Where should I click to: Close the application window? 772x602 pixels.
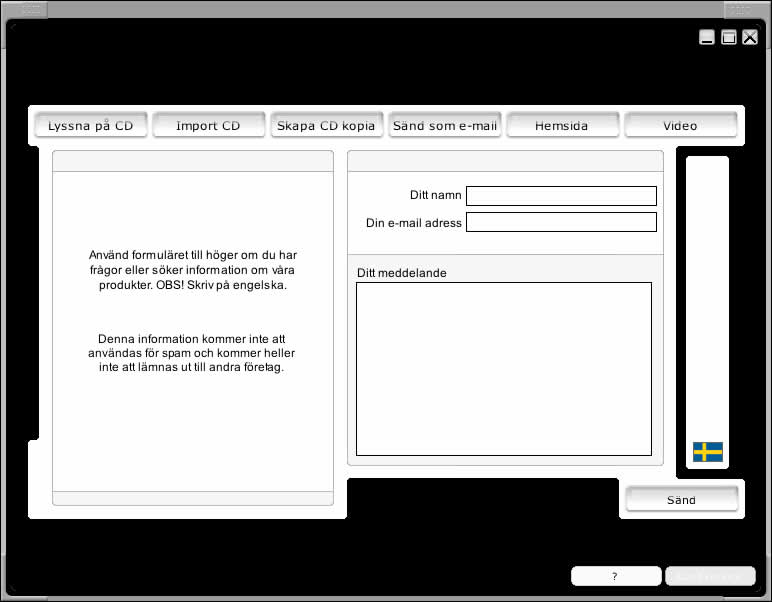(x=750, y=38)
